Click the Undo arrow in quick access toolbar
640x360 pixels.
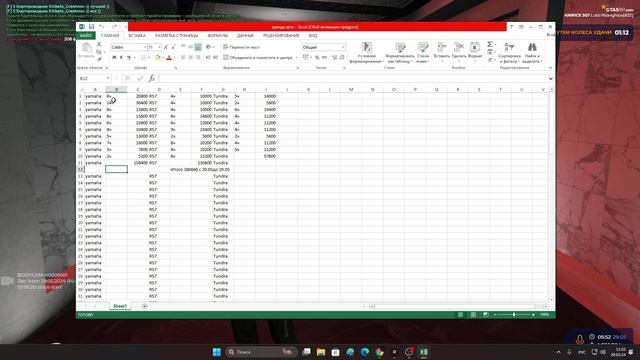click(x=102, y=27)
